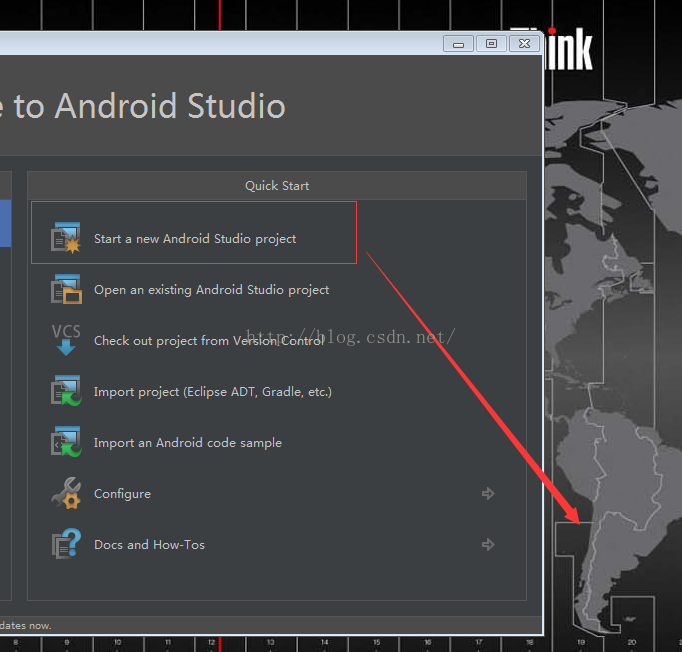
Task: Click the Quick Start panel header
Action: (x=277, y=186)
